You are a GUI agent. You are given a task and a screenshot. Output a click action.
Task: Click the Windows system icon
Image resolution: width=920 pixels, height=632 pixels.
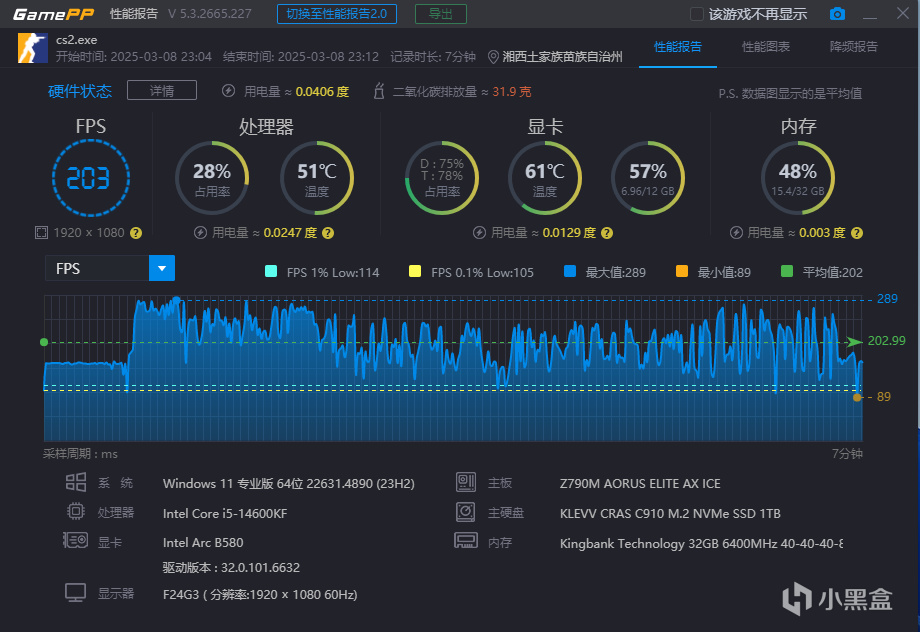pos(76,482)
